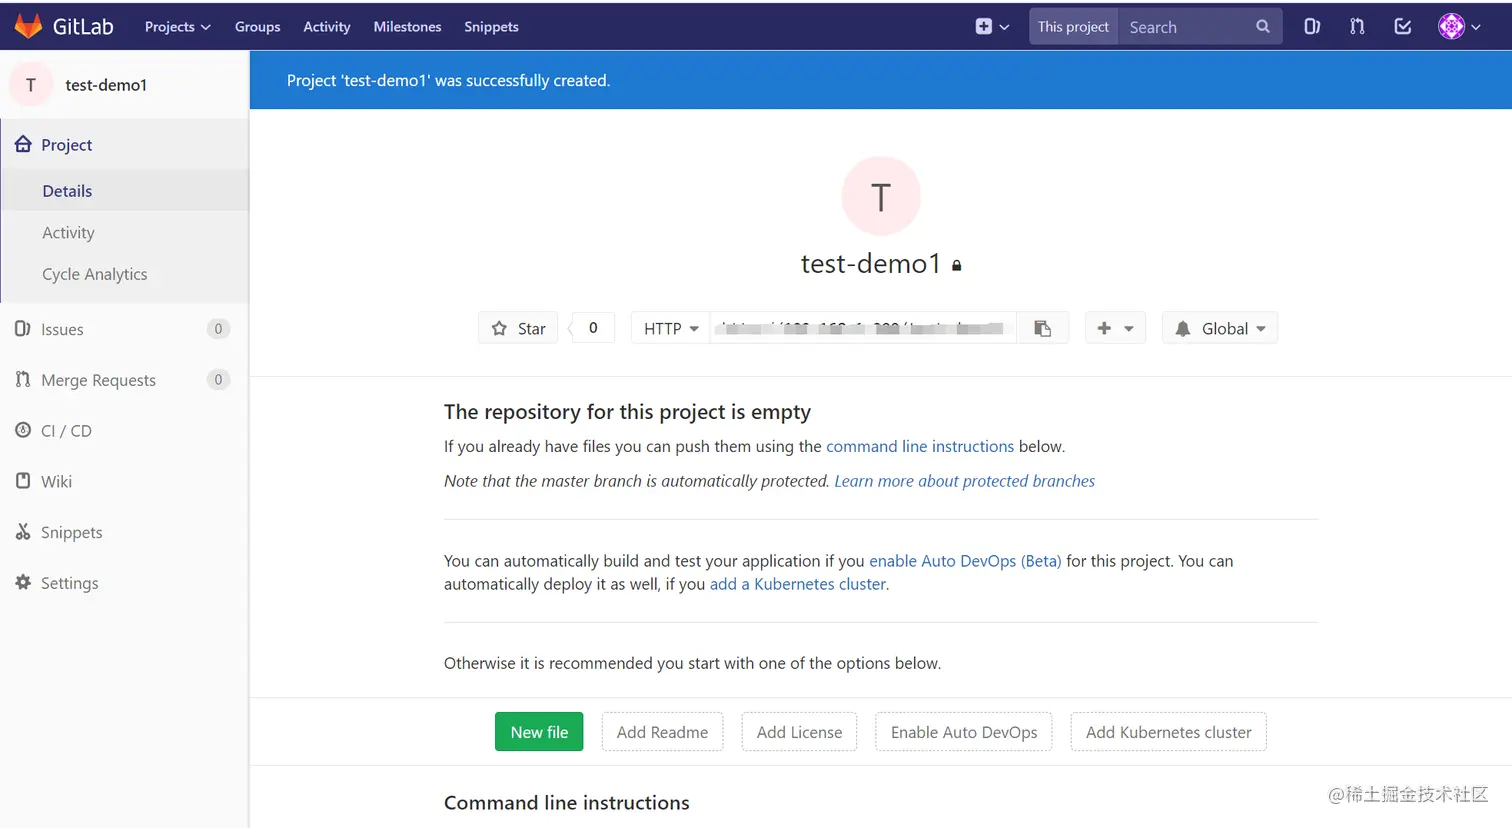Click the Add Readme button
The width and height of the screenshot is (1512, 828).
click(662, 732)
